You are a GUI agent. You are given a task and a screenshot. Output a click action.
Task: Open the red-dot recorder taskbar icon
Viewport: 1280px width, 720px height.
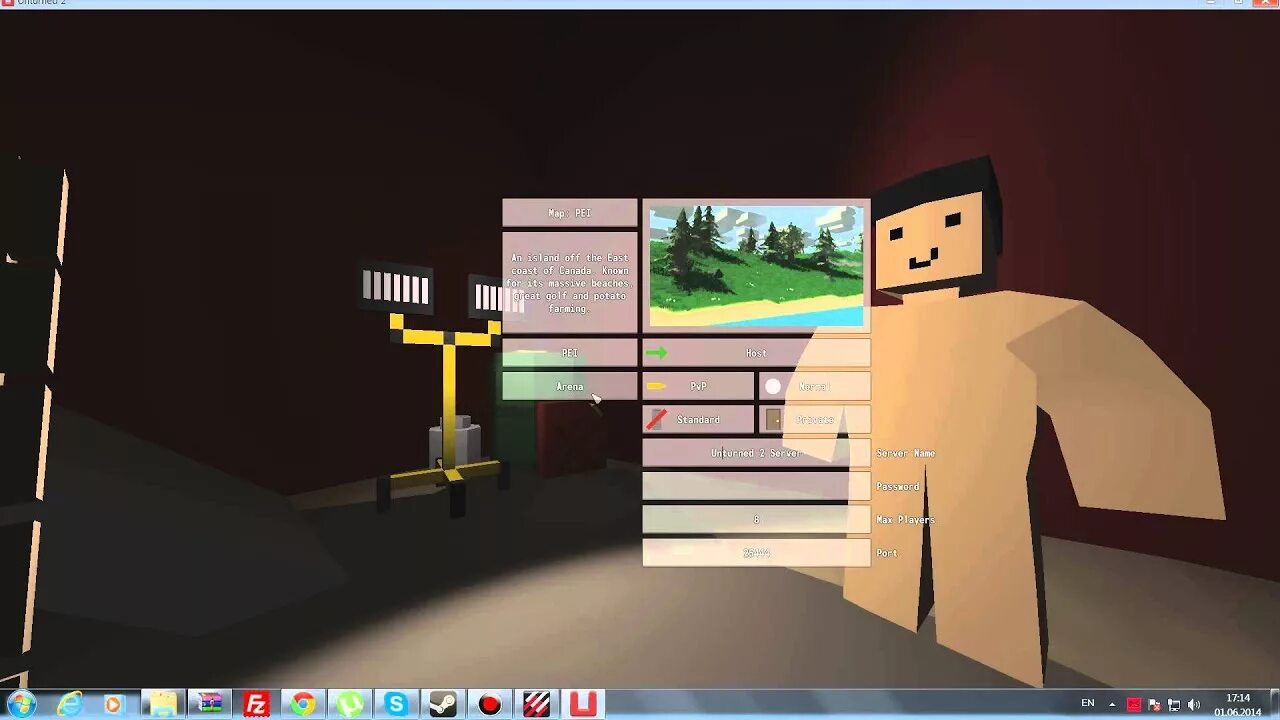coord(490,704)
